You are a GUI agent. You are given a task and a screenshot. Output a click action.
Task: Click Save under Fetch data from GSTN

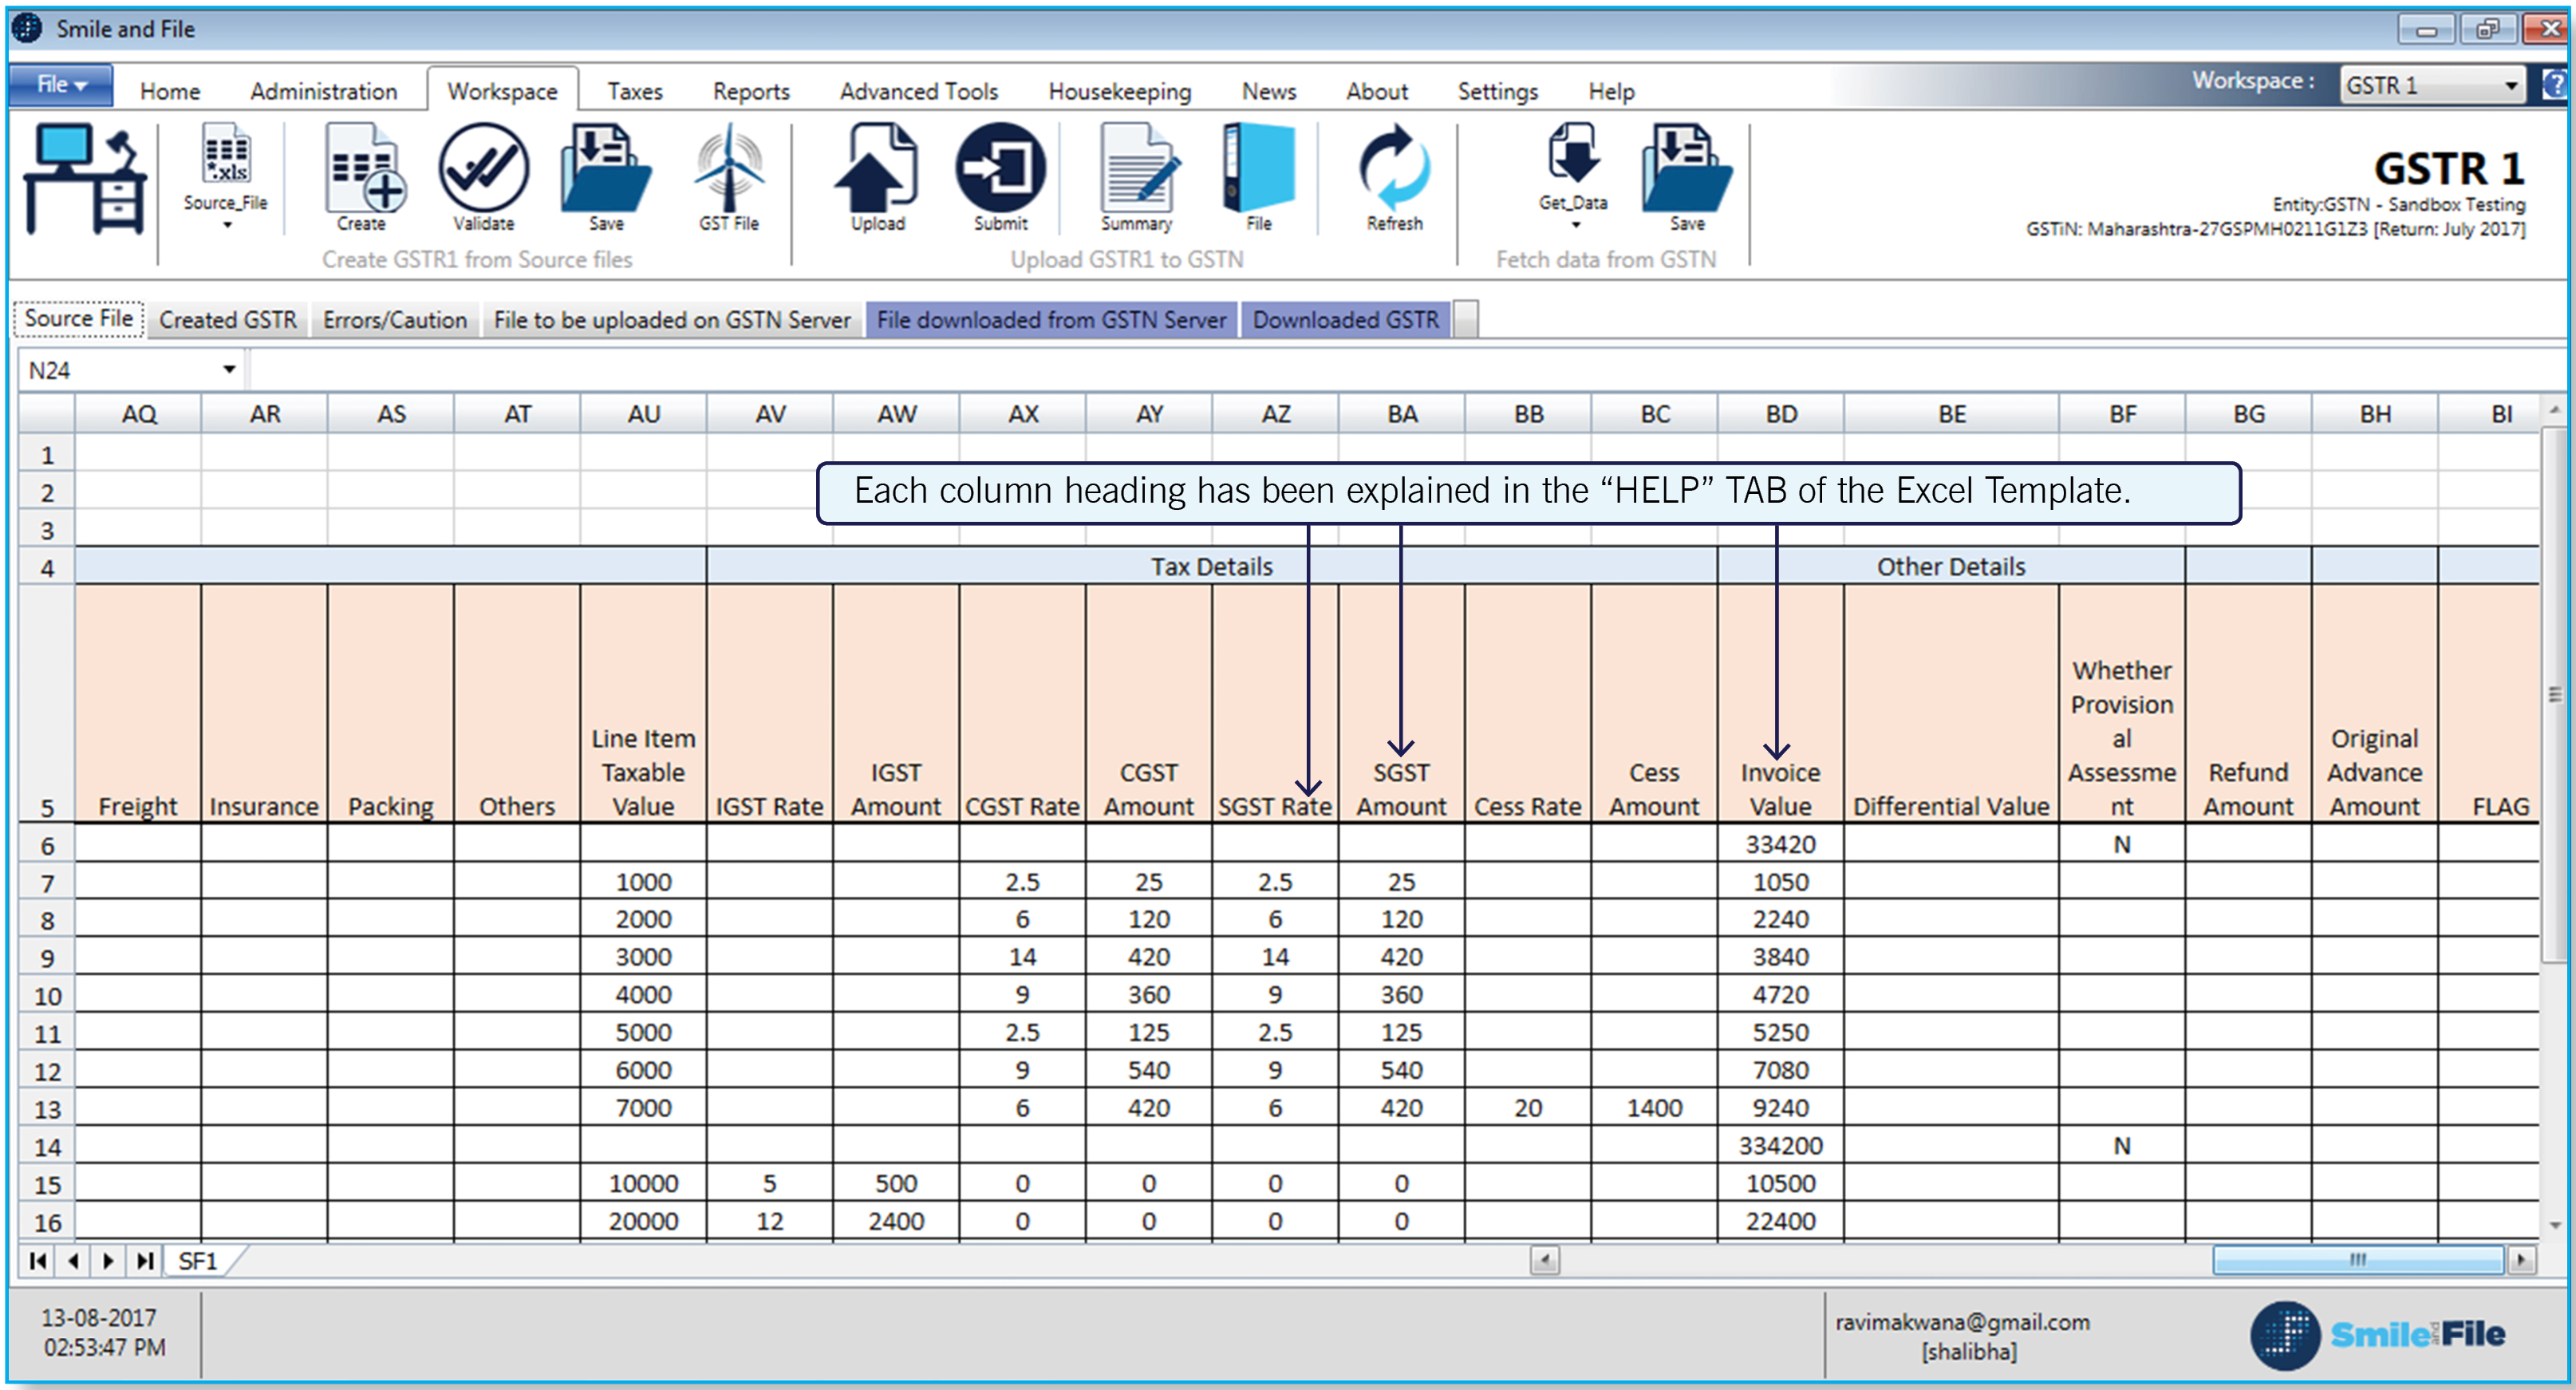(x=1686, y=170)
